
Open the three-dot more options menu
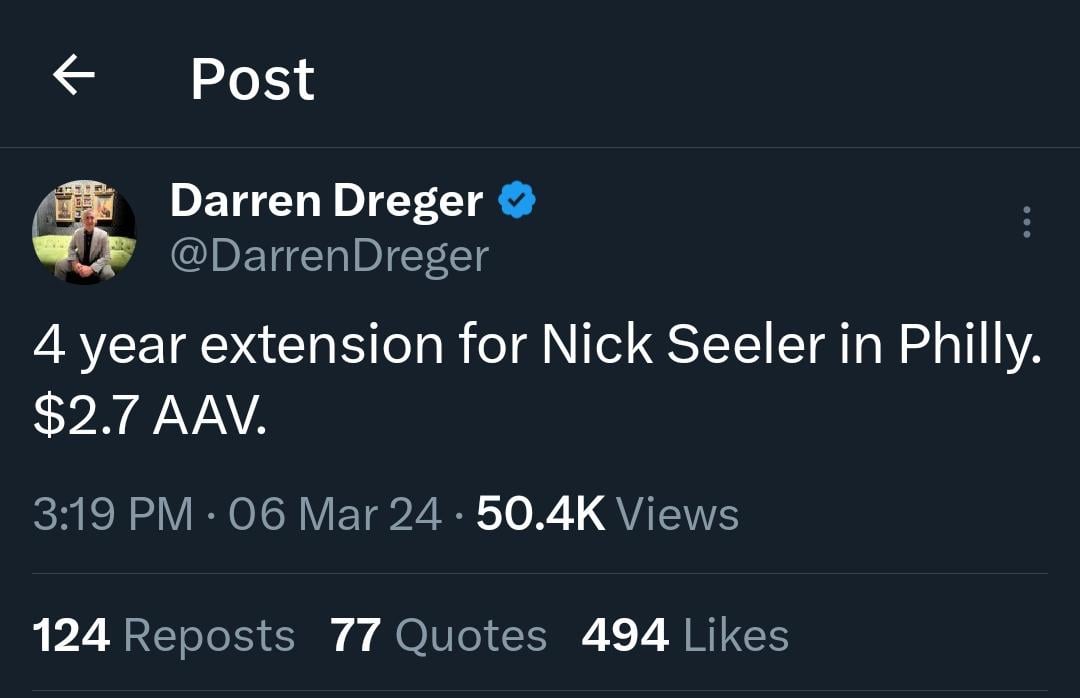click(x=1026, y=221)
